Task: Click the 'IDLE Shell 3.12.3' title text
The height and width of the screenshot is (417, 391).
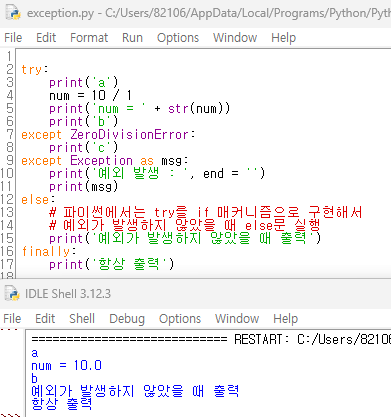Action: pyautogui.click(x=68, y=294)
